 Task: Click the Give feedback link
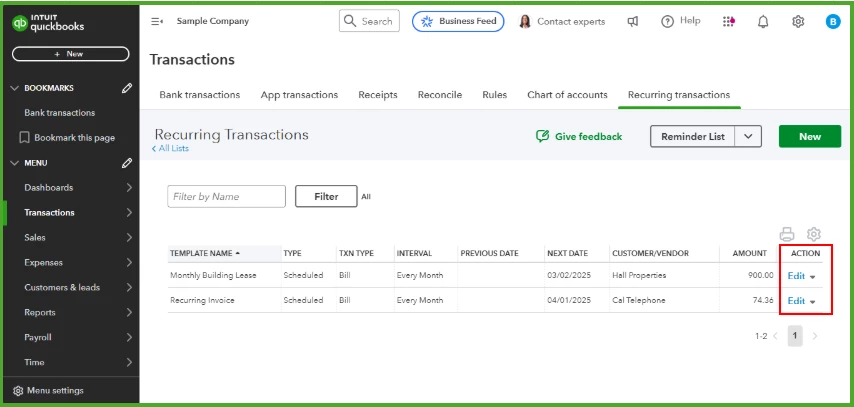[588, 136]
